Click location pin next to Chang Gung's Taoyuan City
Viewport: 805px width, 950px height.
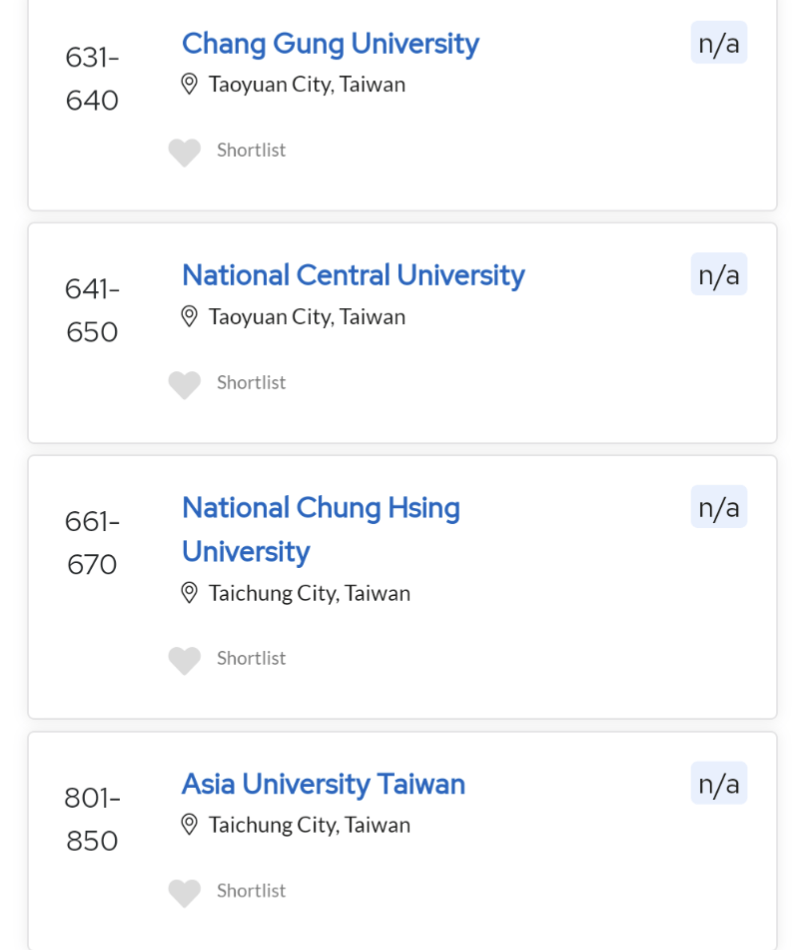tap(189, 84)
